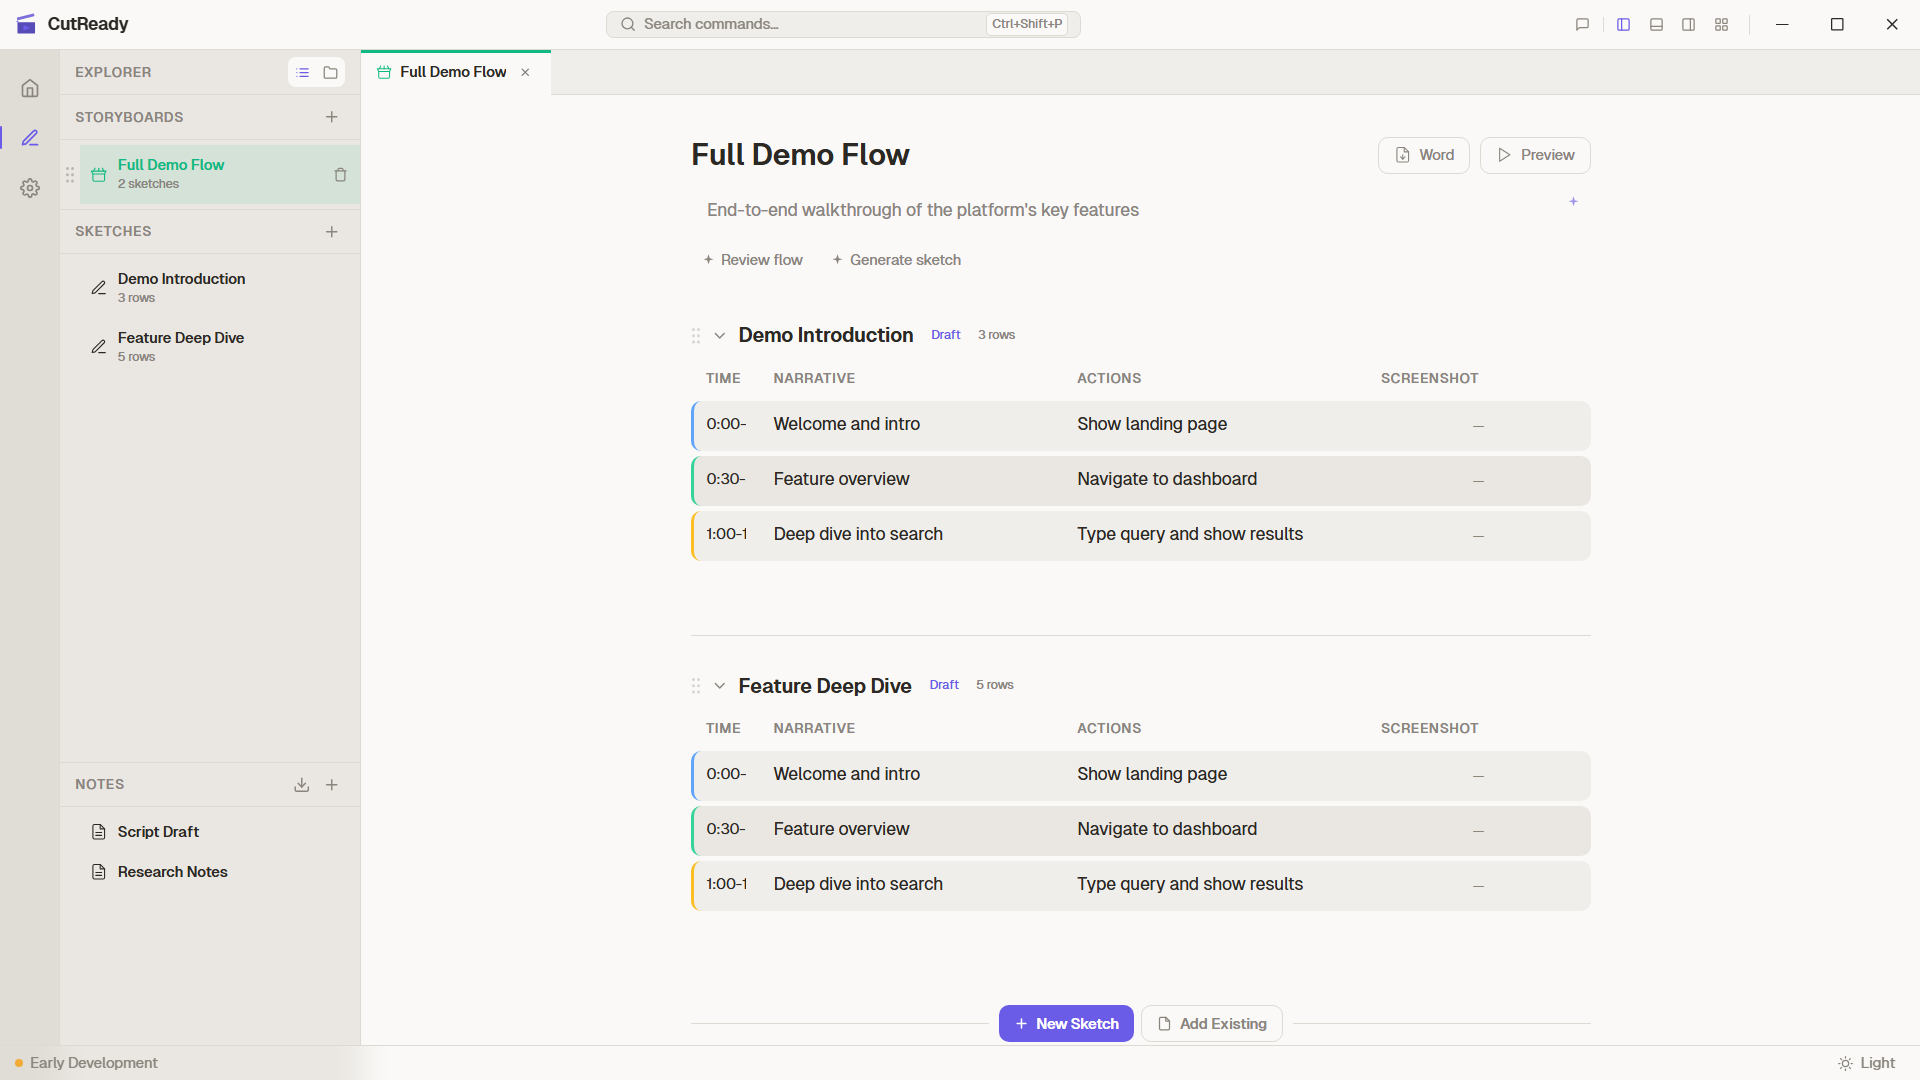The height and width of the screenshot is (1080, 1920).
Task: Add a new storyboard with the plus icon
Action: tap(332, 117)
